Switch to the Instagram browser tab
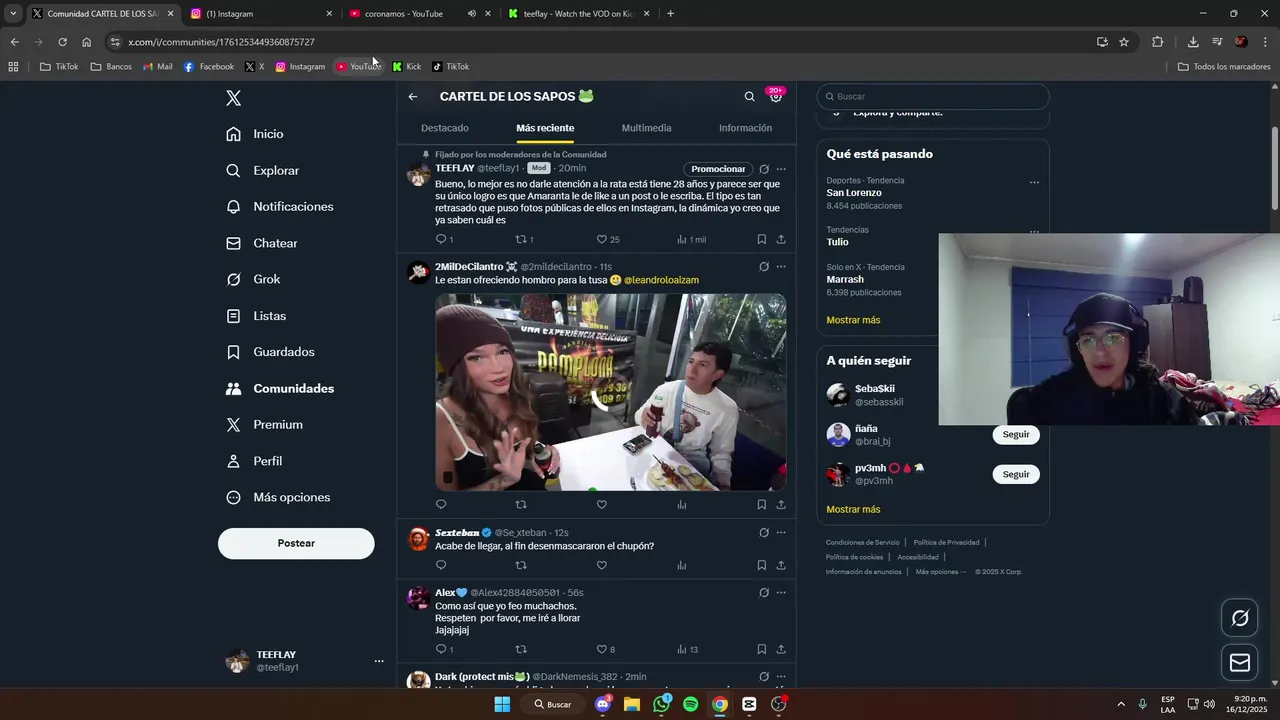The width and height of the screenshot is (1280, 720). point(261,14)
